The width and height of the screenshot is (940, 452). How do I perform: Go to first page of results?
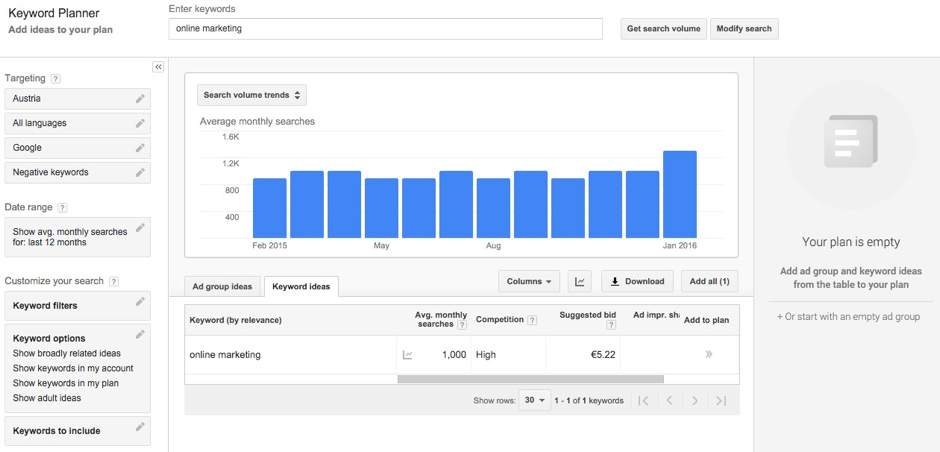click(x=644, y=400)
